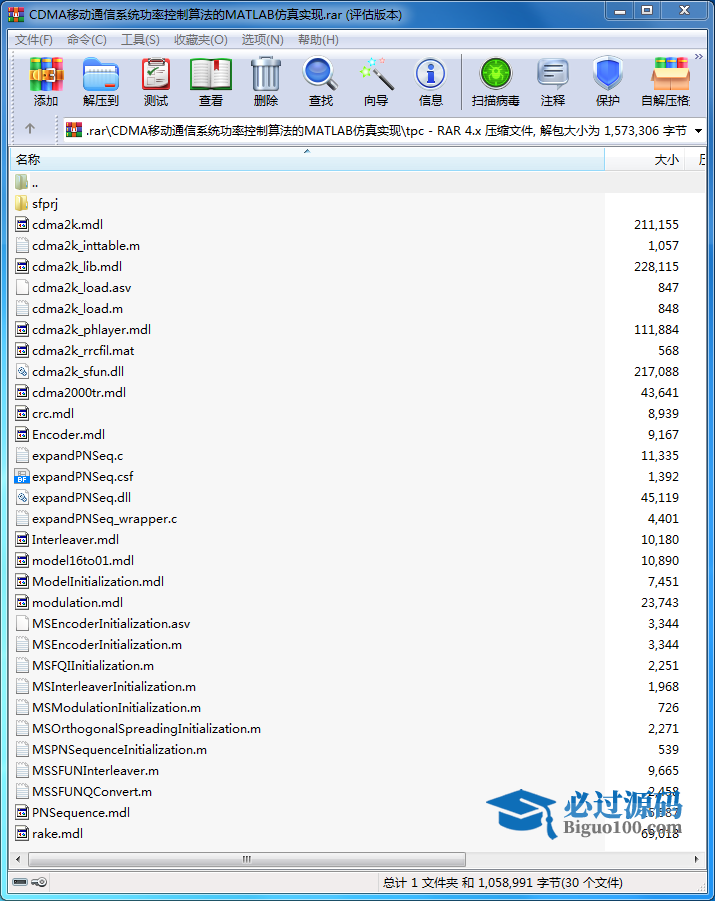Open the File (文件) menu

pyautogui.click(x=34, y=40)
